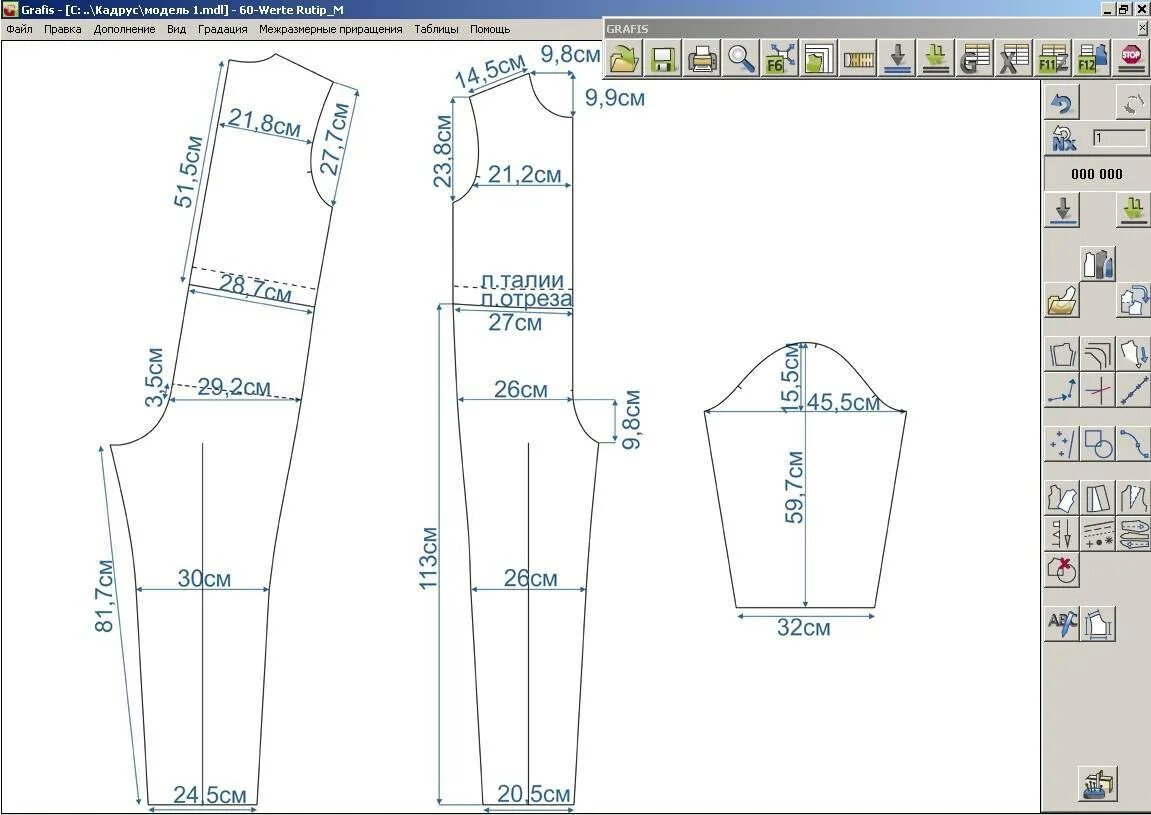The height and width of the screenshot is (815, 1151).
Task: Click the polyline points tool icon
Action: pos(1062,390)
